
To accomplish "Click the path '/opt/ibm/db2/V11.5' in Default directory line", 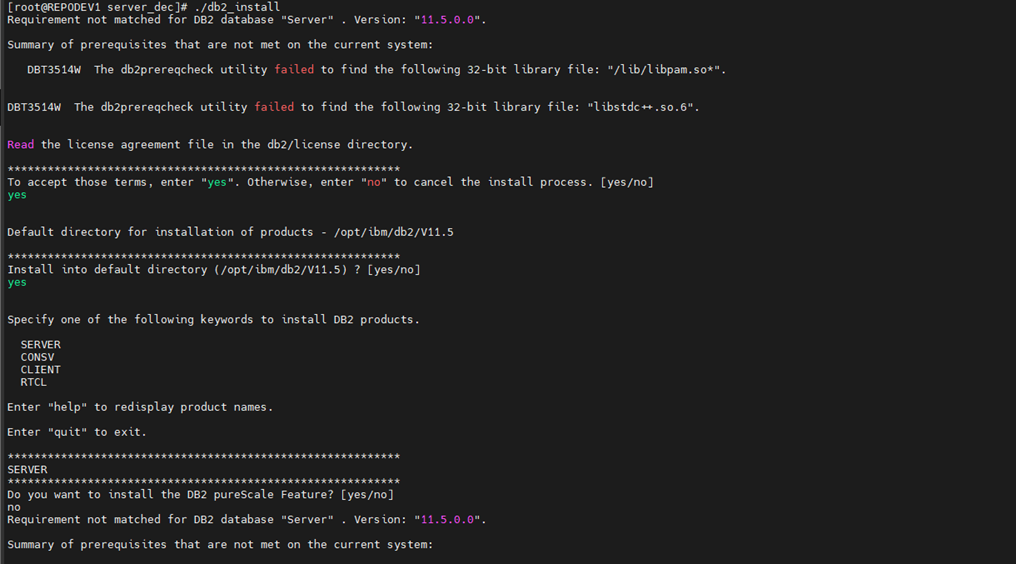I will pyautogui.click(x=394, y=232).
